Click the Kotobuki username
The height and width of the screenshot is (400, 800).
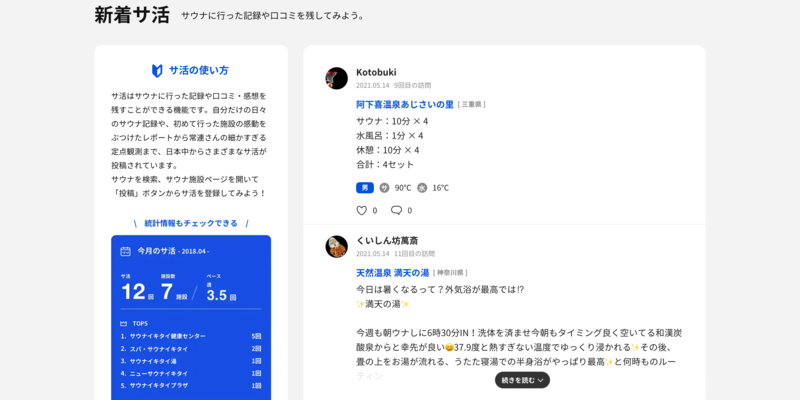click(x=376, y=72)
